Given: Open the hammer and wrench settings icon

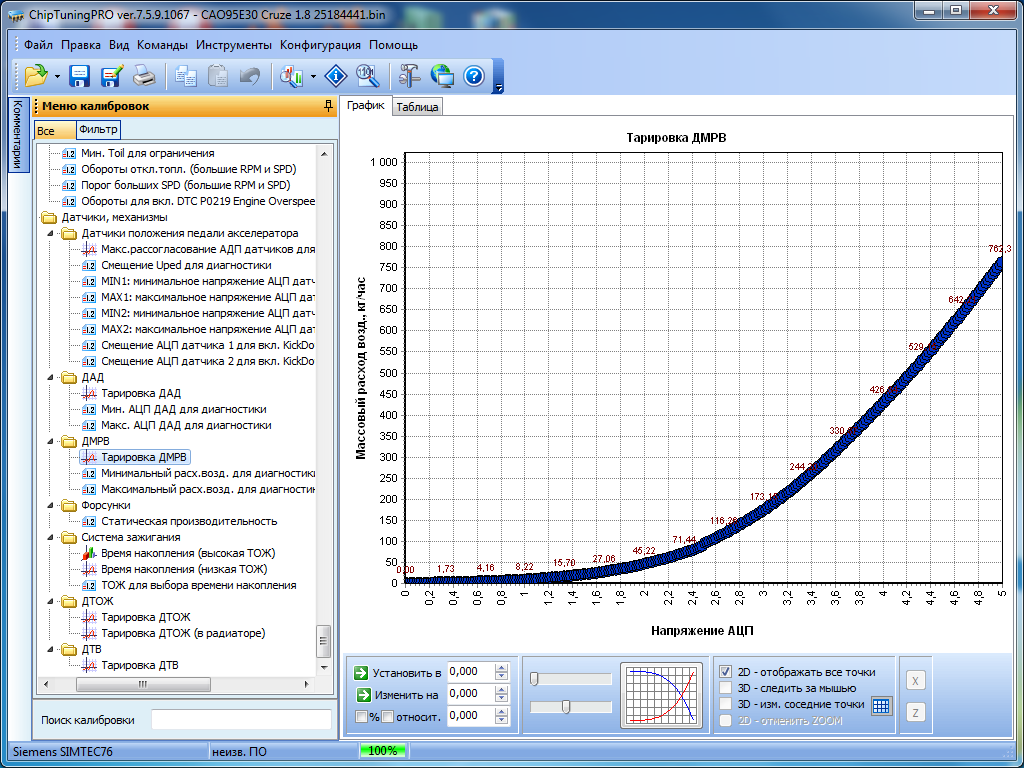Looking at the screenshot, I should (x=410, y=76).
